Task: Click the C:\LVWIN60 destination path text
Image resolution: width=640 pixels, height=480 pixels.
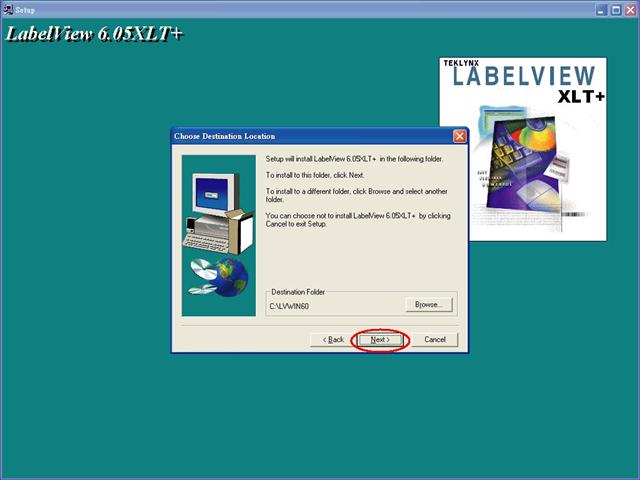Action: point(289,306)
